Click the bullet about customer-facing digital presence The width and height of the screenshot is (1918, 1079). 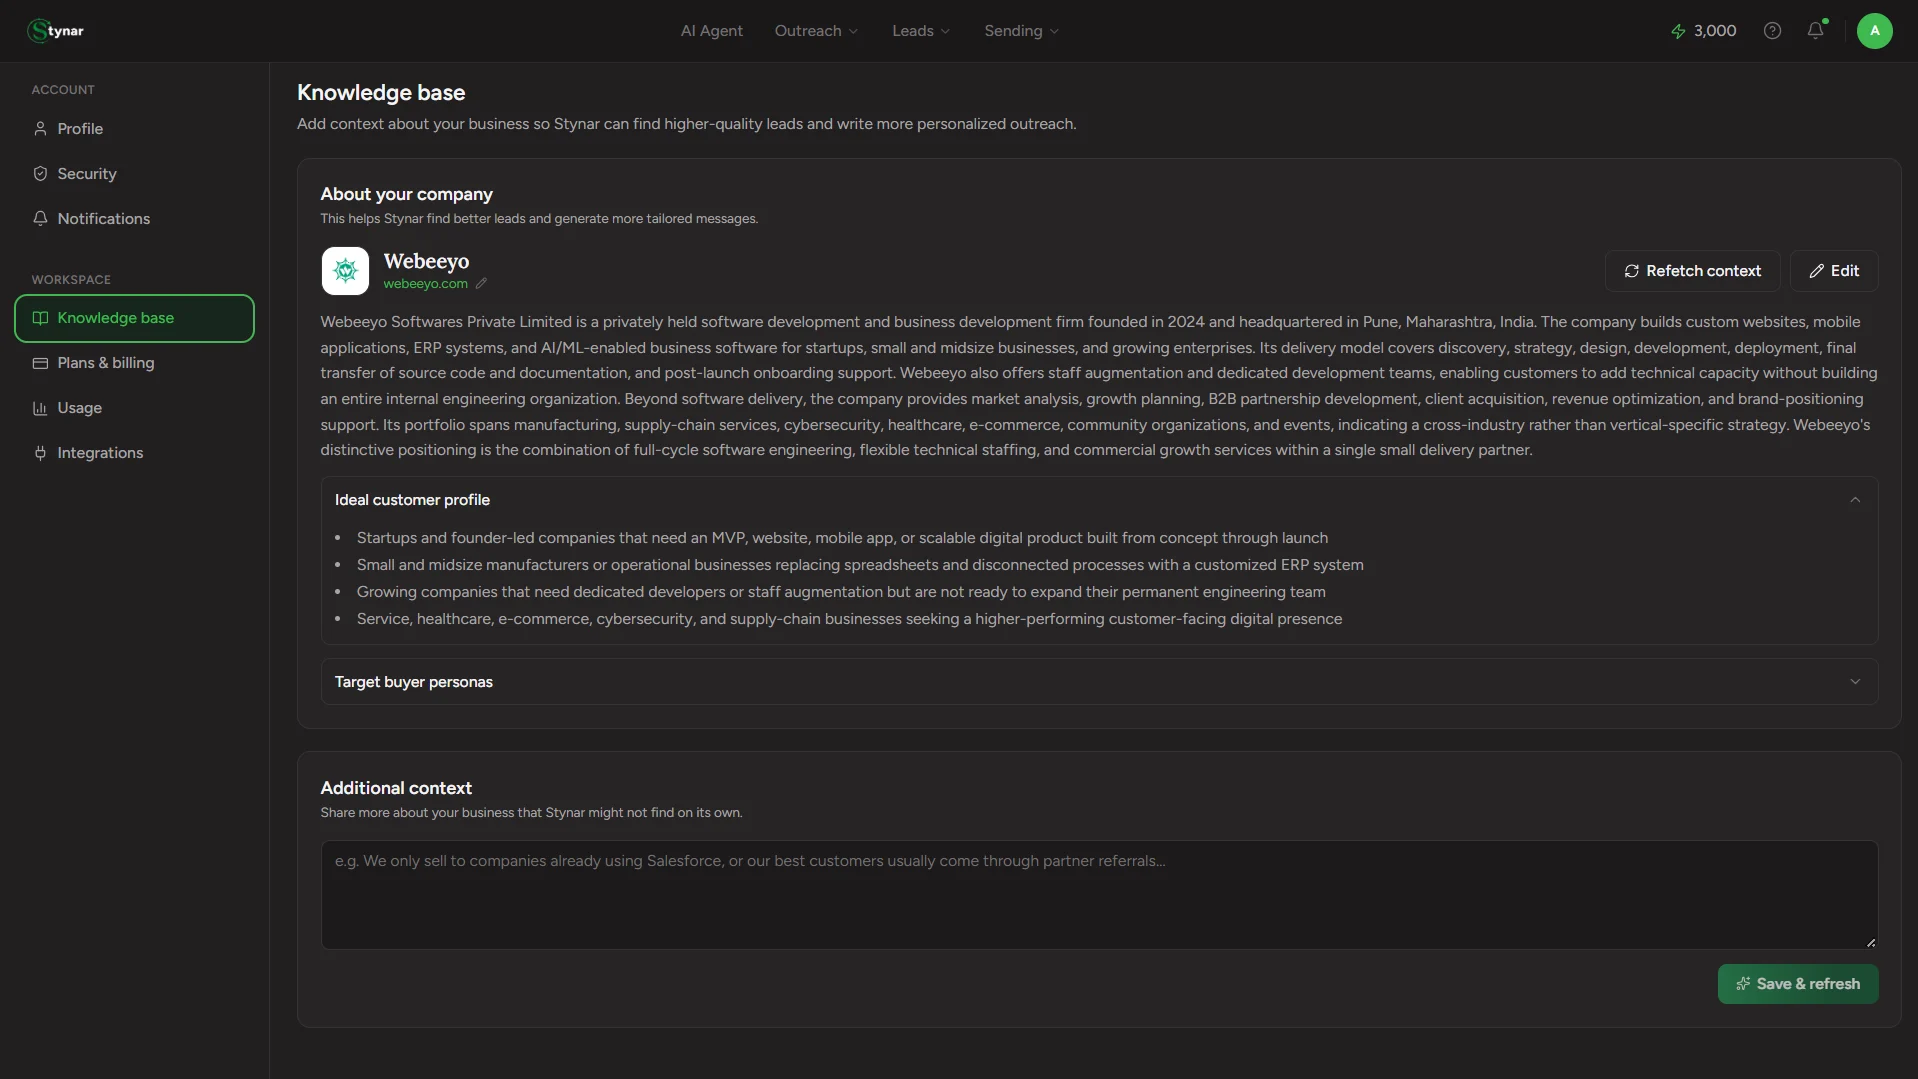(x=849, y=619)
